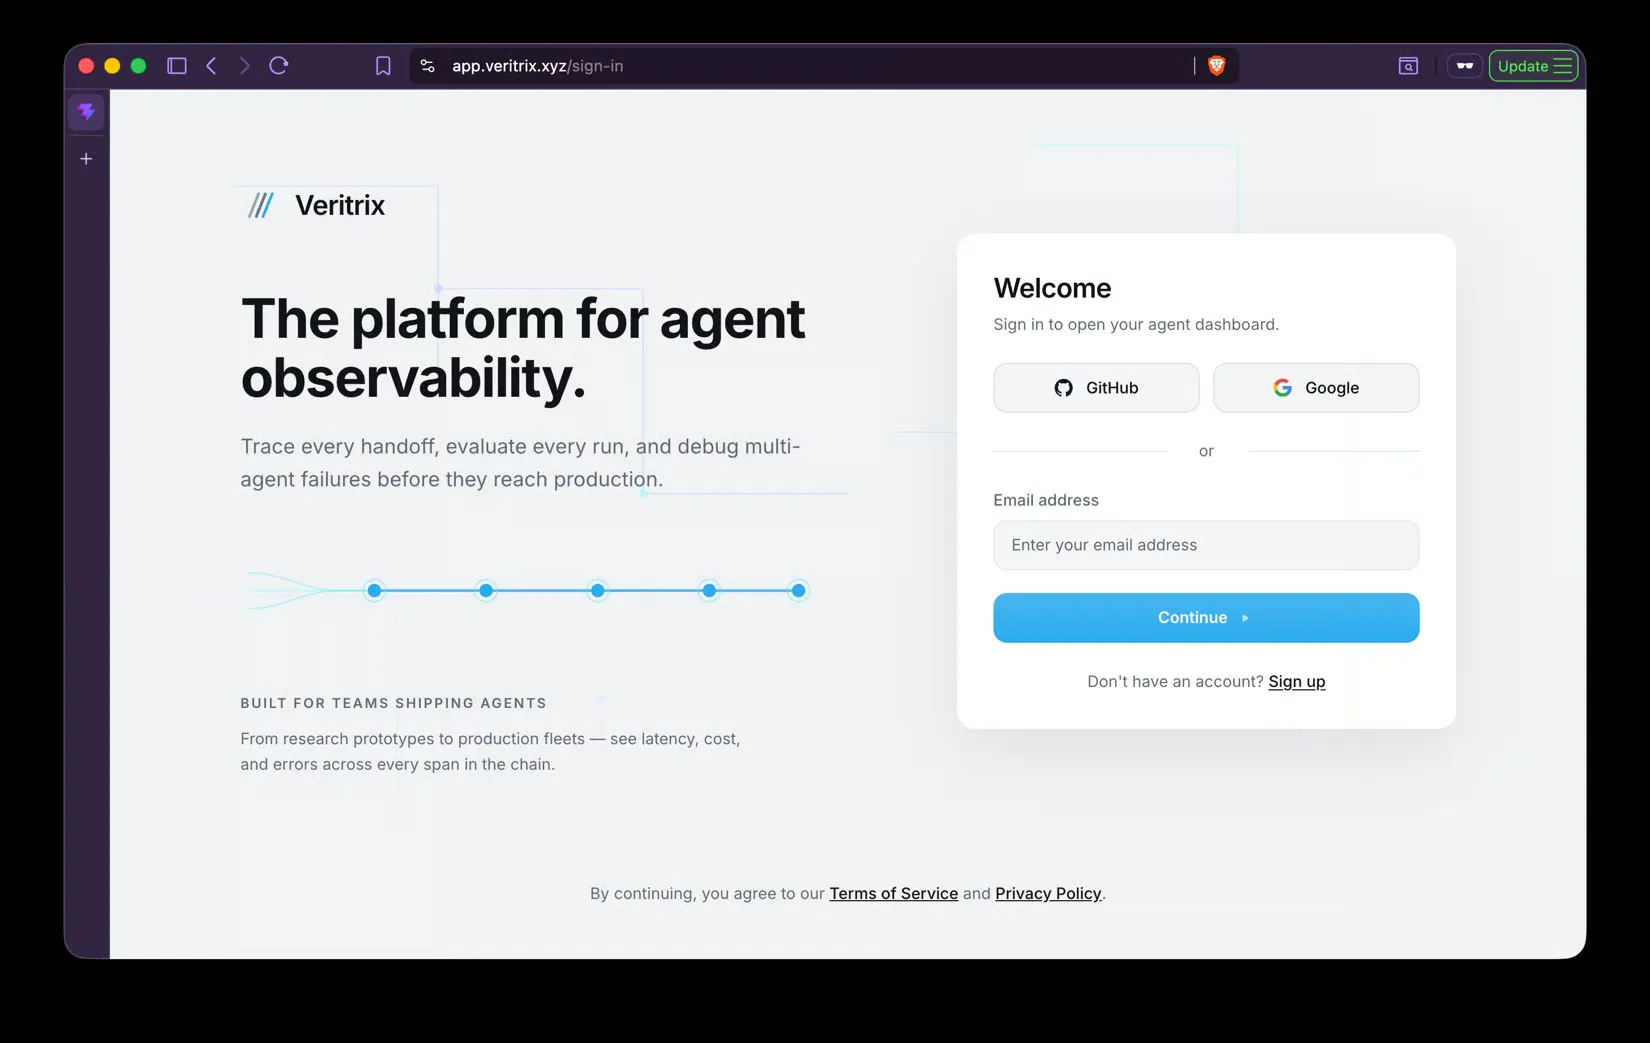Click the blue Continue button
1650x1043 pixels.
[1206, 618]
